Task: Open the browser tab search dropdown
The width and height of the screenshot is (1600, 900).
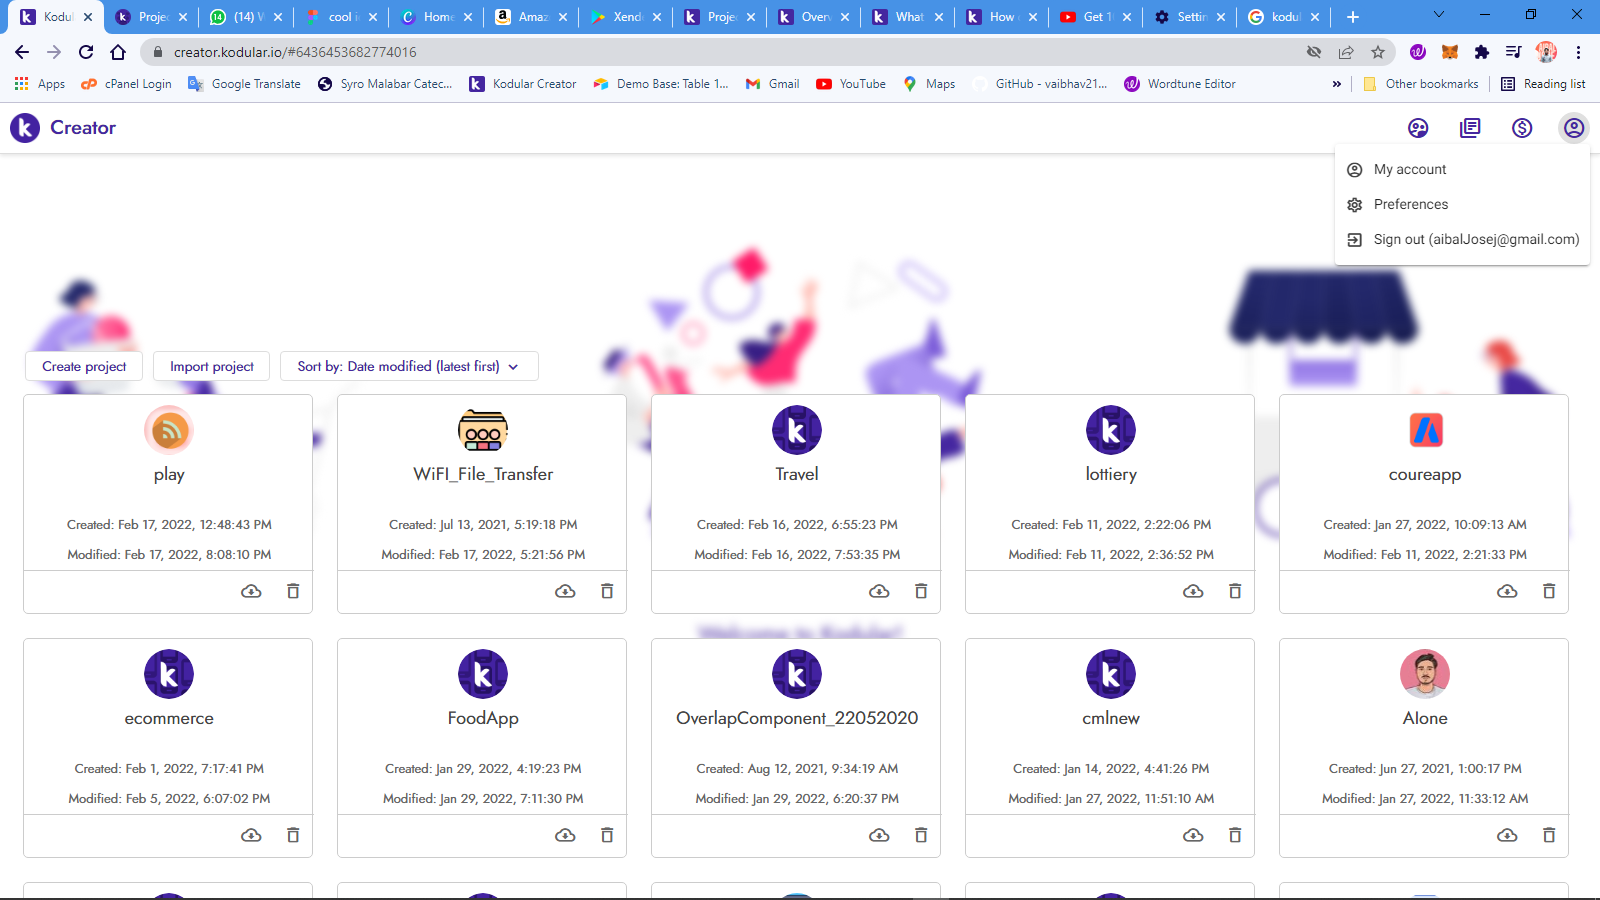Action: click(1438, 15)
